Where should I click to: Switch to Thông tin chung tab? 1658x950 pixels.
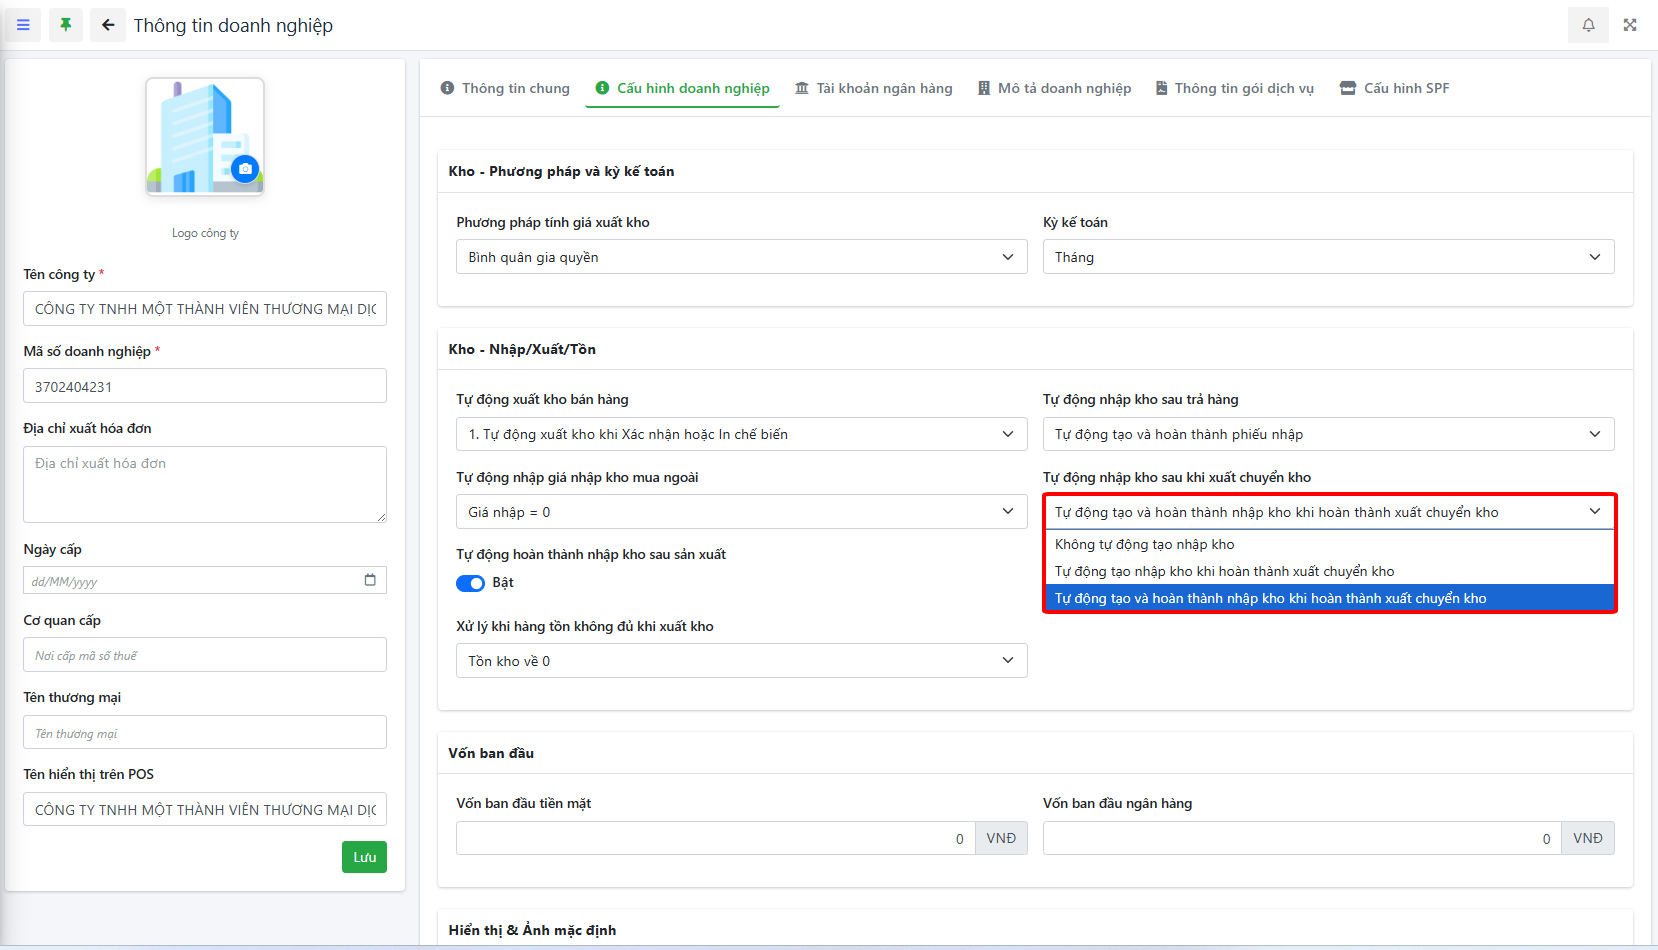pyautogui.click(x=505, y=88)
